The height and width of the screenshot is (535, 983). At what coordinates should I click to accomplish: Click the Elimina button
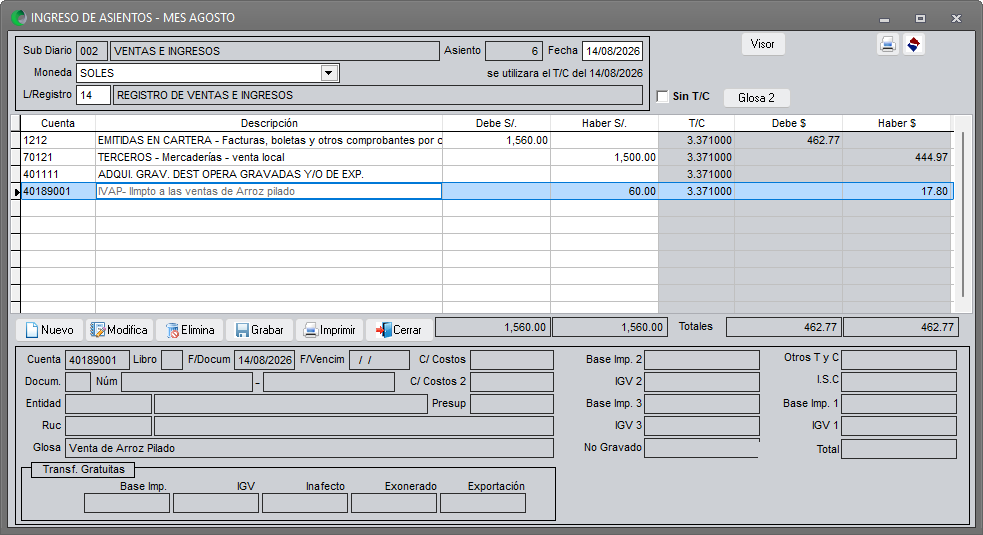pos(189,330)
